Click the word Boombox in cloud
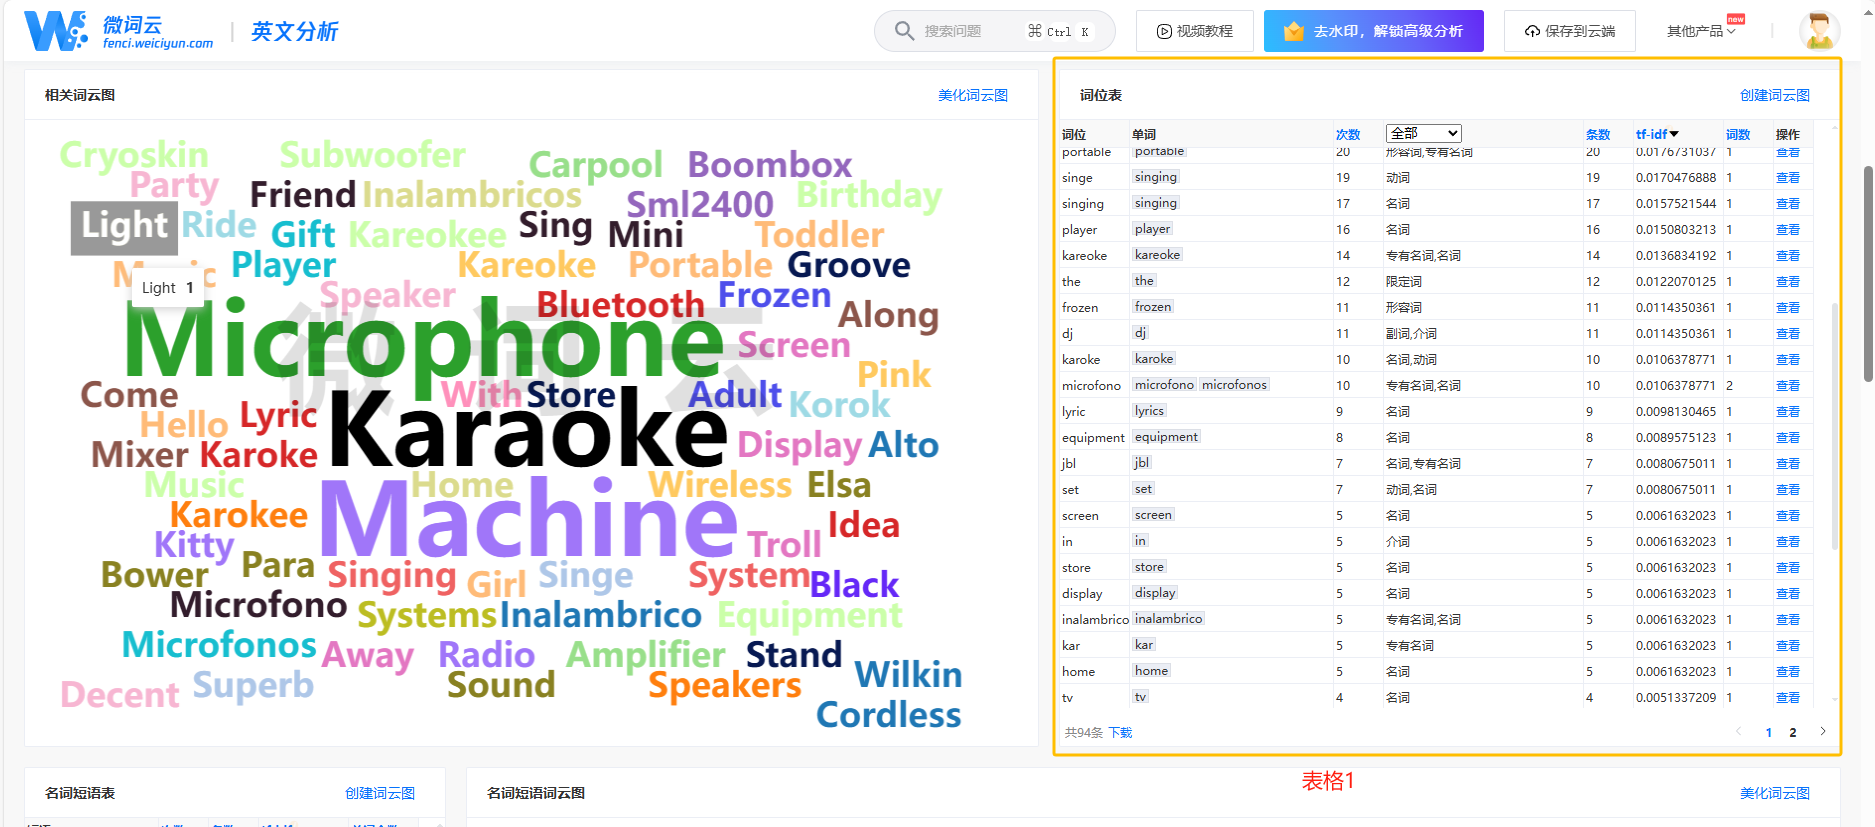Screen dimensions: 1875x827 tap(769, 165)
